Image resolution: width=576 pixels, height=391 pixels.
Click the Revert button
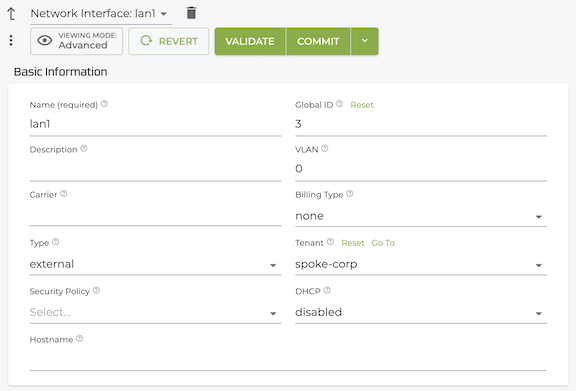(x=169, y=41)
